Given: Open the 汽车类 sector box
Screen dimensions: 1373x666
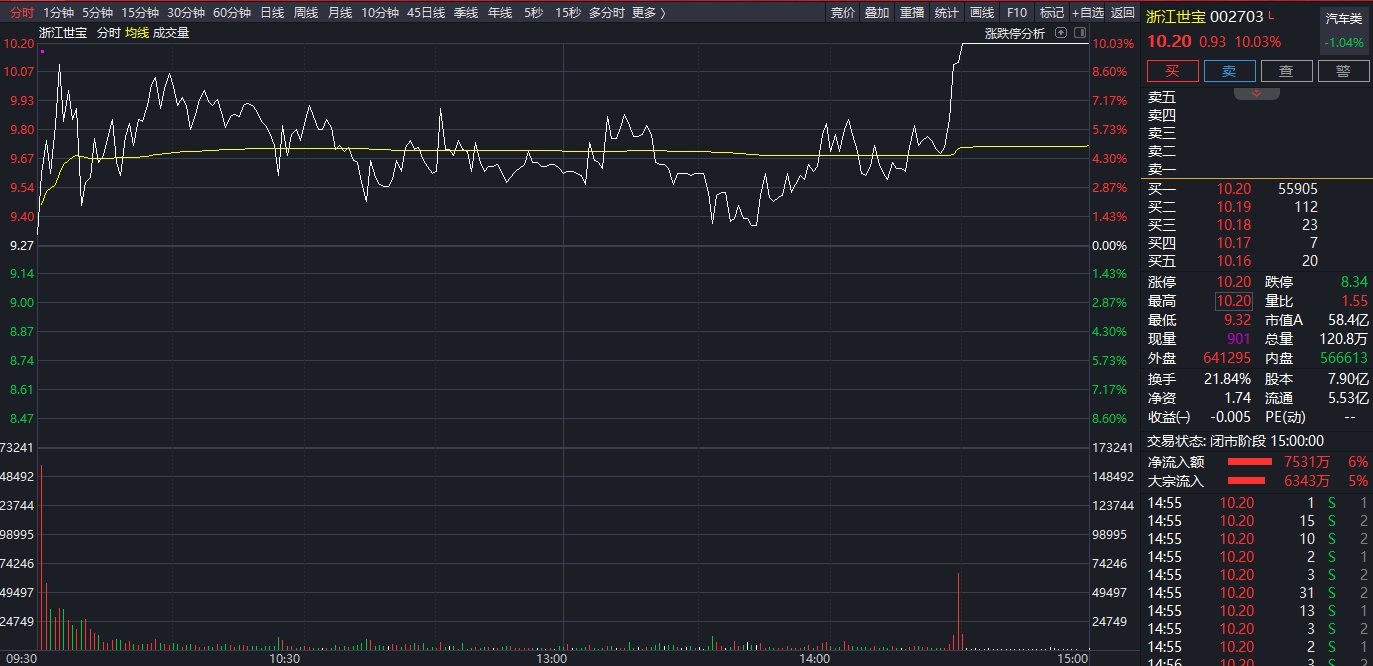Looking at the screenshot, I should [1344, 31].
